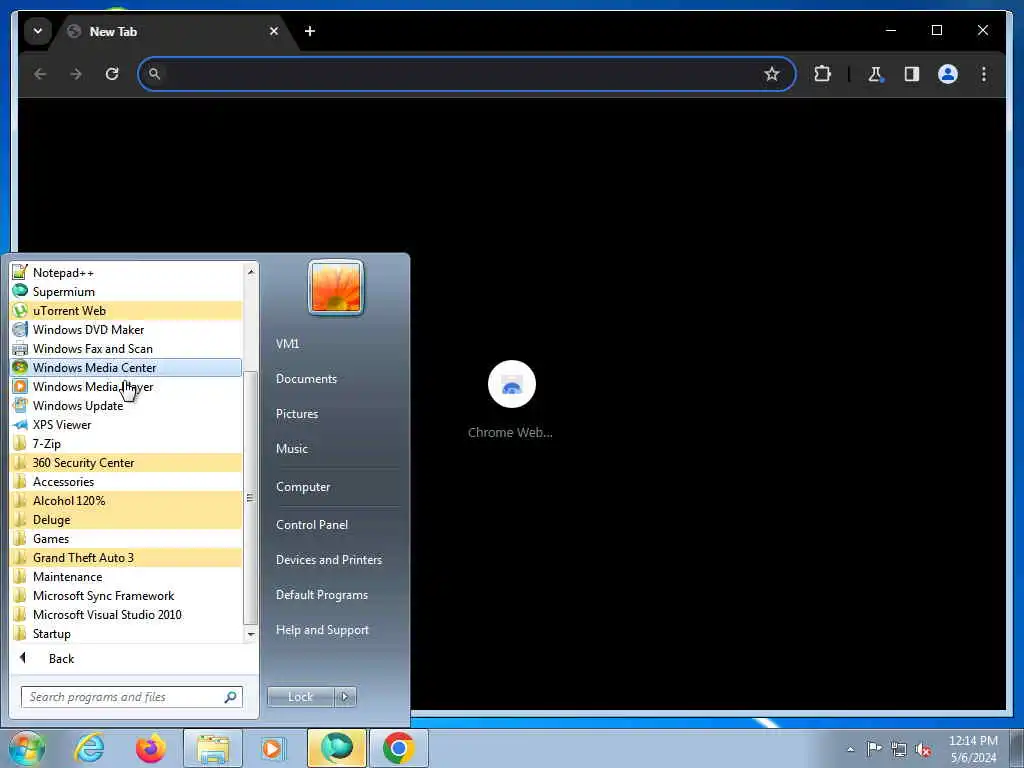Expand the Maintenance folder
The width and height of the screenshot is (1024, 768).
click(126, 577)
